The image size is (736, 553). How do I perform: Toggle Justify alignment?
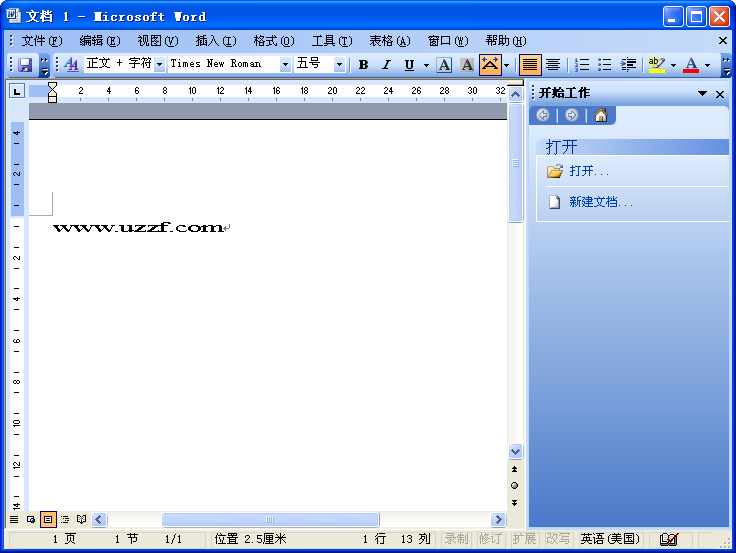(x=529, y=64)
